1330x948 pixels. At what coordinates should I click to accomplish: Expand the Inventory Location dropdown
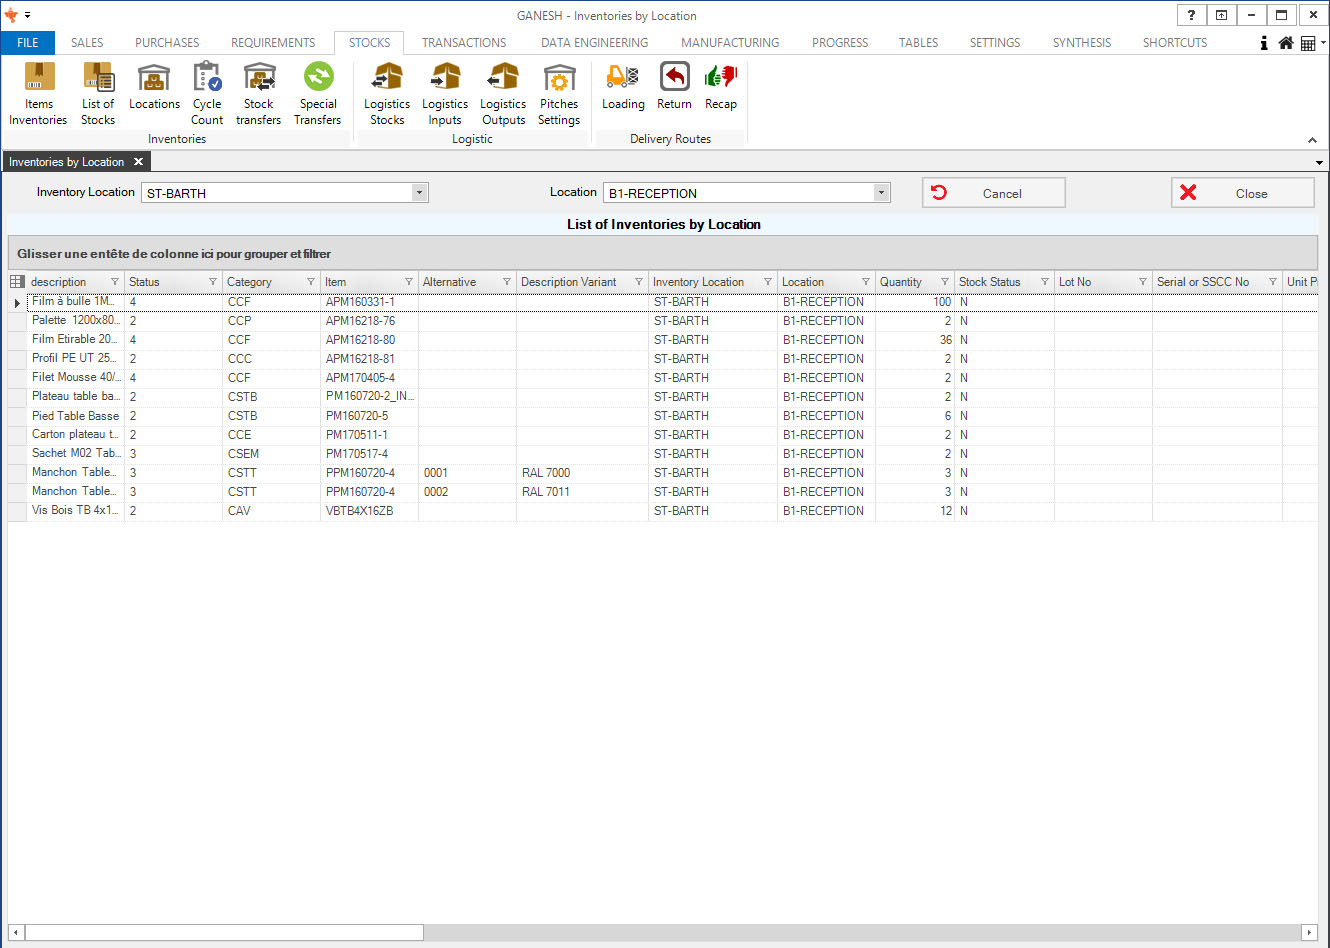tap(420, 193)
